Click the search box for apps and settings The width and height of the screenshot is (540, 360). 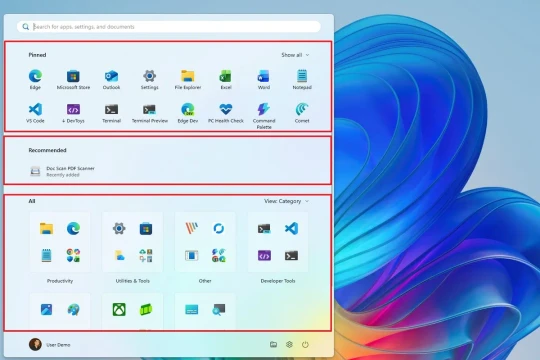point(169,27)
